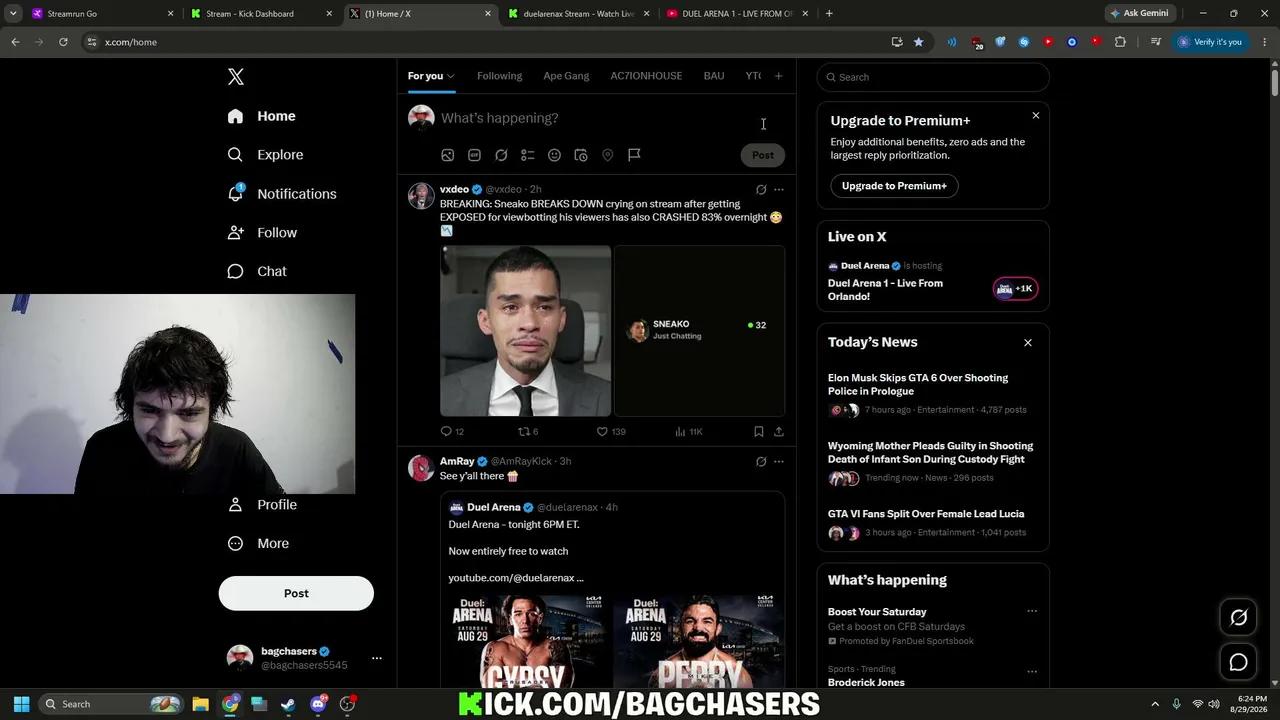Select the BAU timeline tab
This screenshot has width=1280, height=720.
point(714,76)
